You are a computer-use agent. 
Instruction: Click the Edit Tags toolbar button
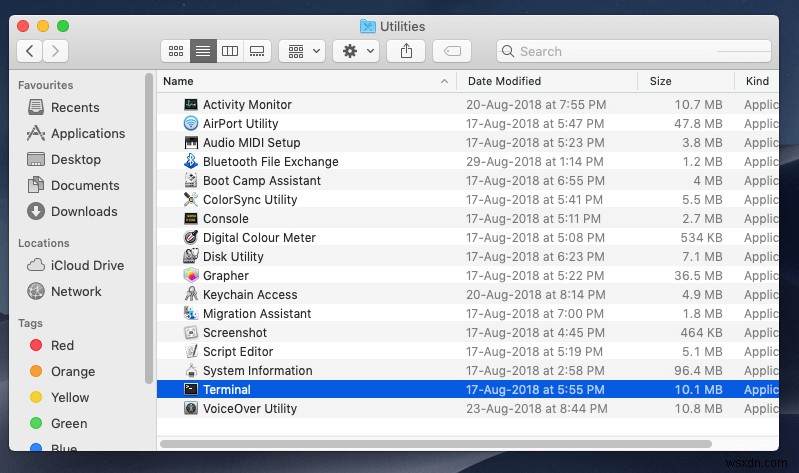click(452, 51)
